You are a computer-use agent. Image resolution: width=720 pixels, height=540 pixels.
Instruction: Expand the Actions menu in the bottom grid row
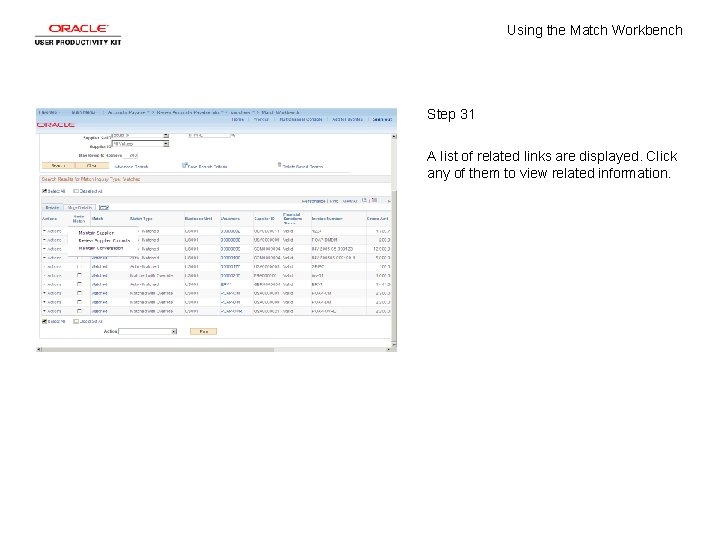pyautogui.click(x=52, y=311)
